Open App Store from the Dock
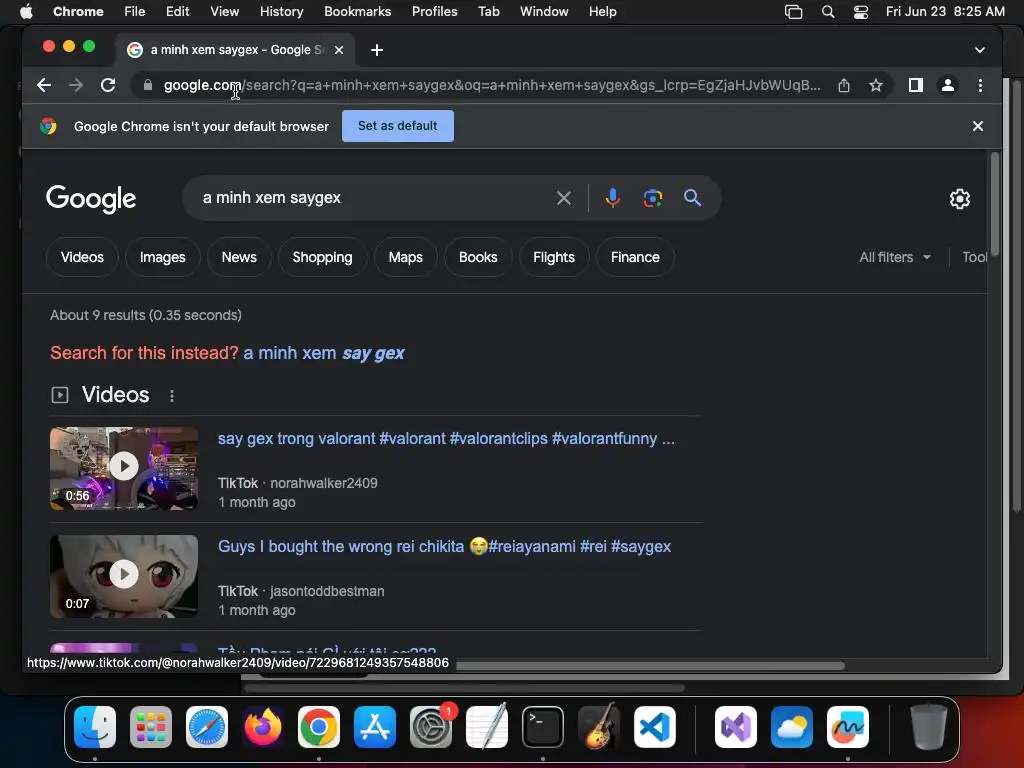Screen dimensions: 1024x768 coord(375,727)
